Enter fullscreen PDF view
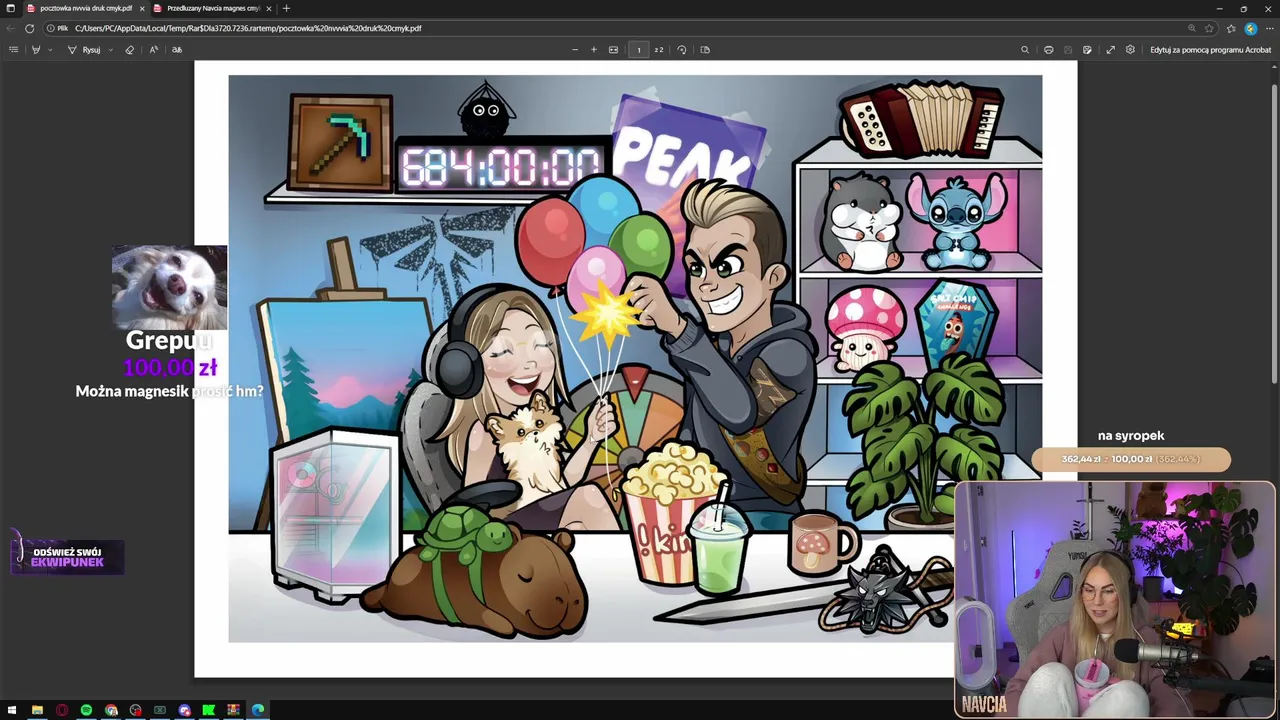Viewport: 1280px width, 720px height. pyautogui.click(x=1110, y=49)
